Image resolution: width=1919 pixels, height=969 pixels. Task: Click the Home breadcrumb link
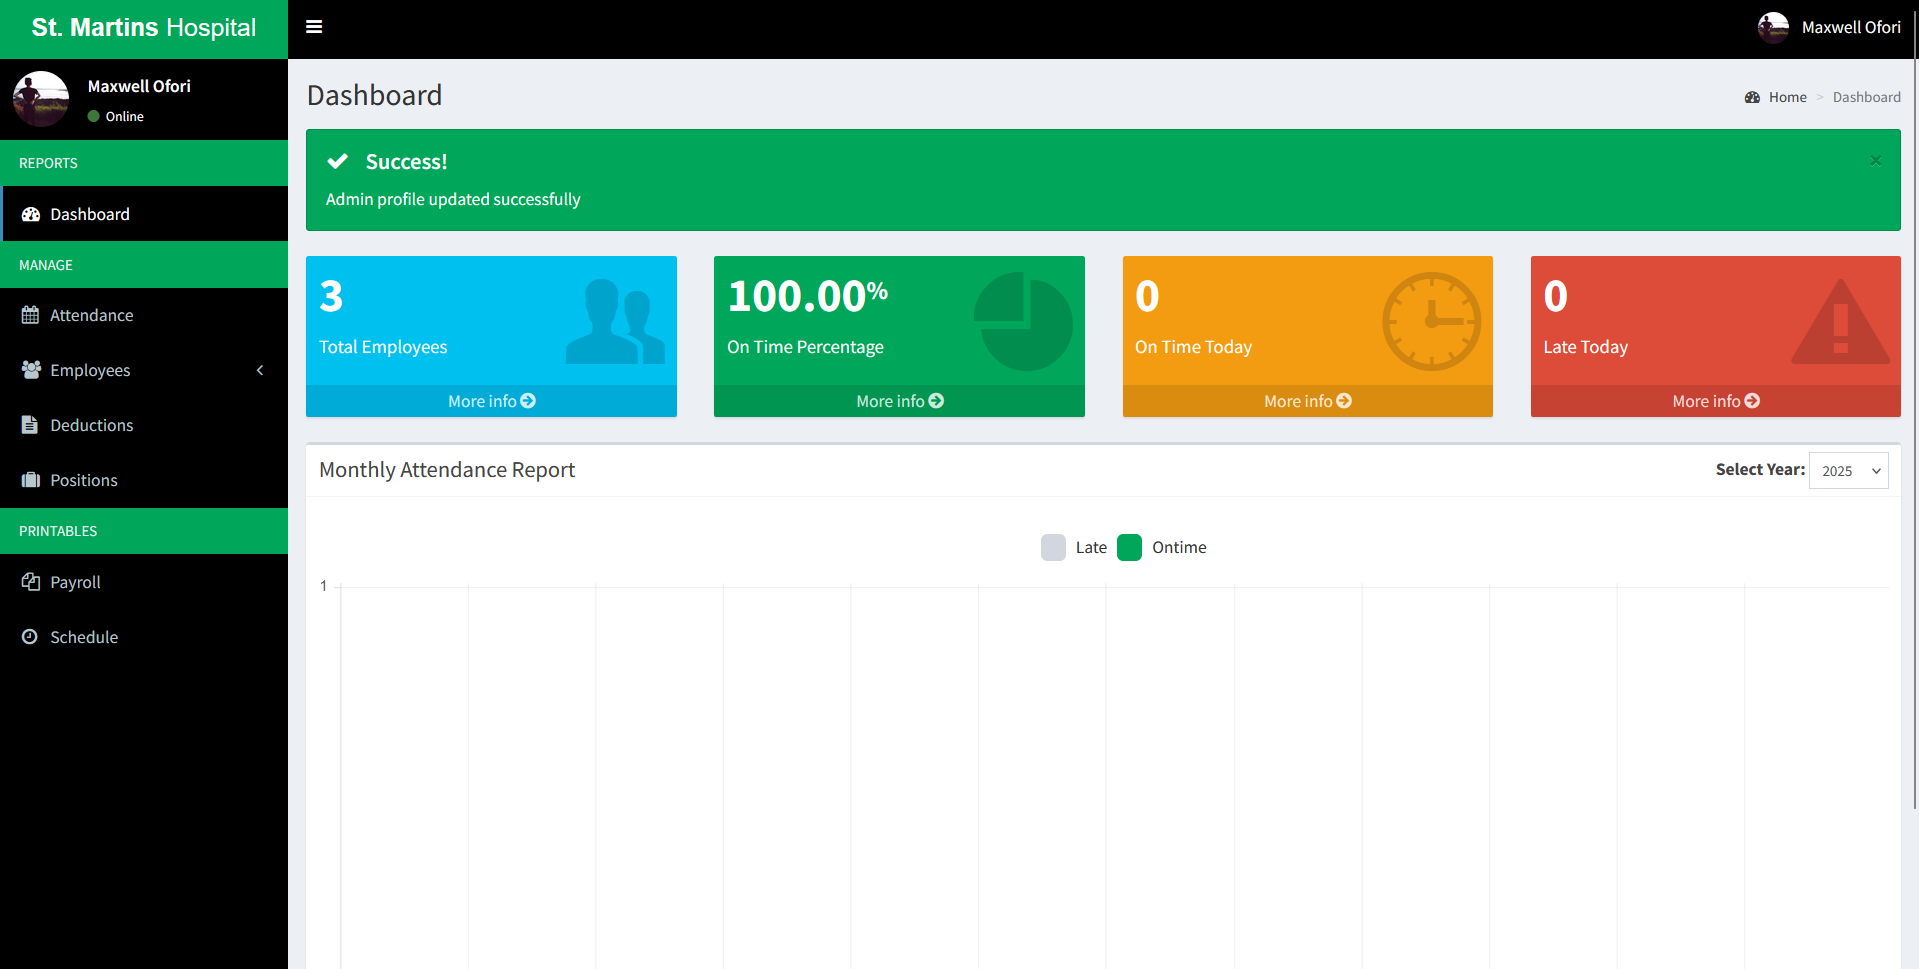[x=1786, y=97]
